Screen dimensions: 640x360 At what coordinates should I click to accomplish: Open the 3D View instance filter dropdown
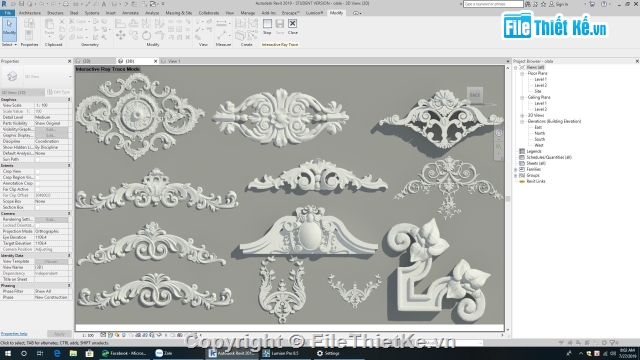(22, 92)
